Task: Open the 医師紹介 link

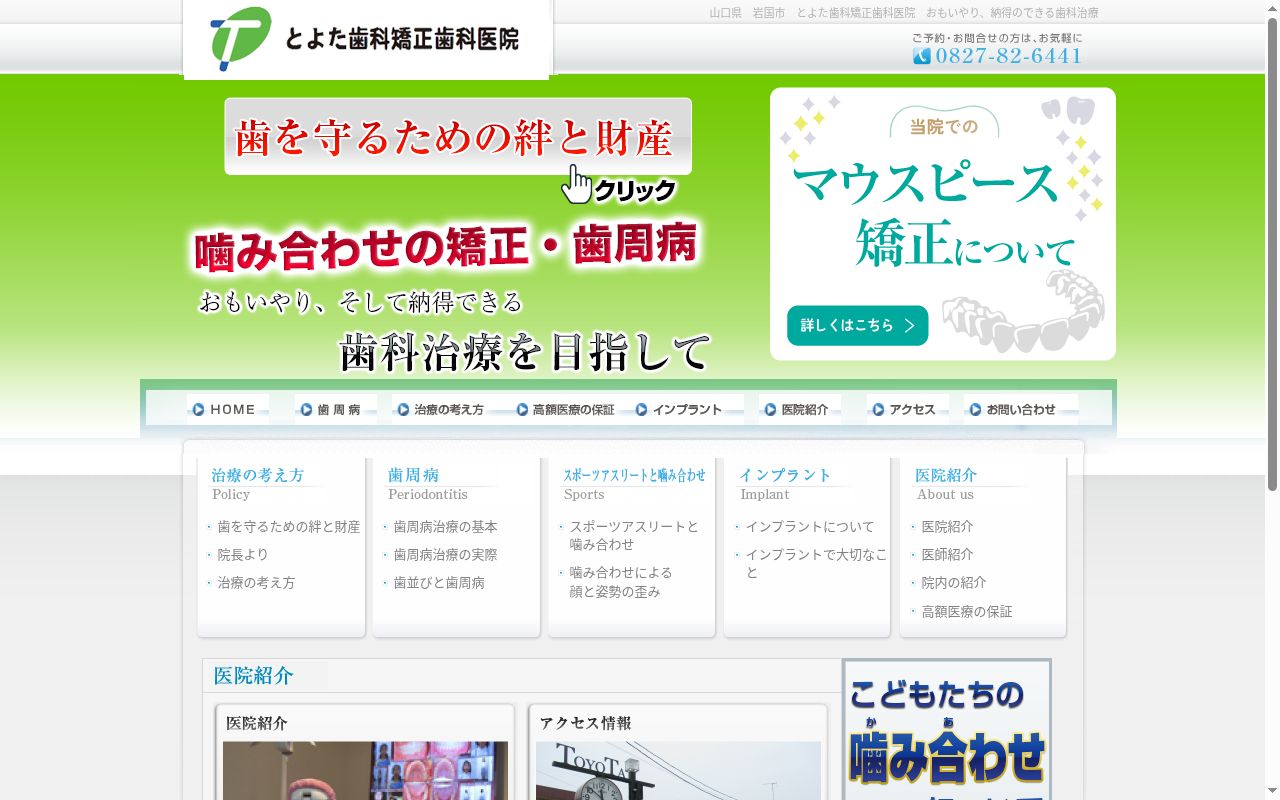Action: (x=947, y=555)
